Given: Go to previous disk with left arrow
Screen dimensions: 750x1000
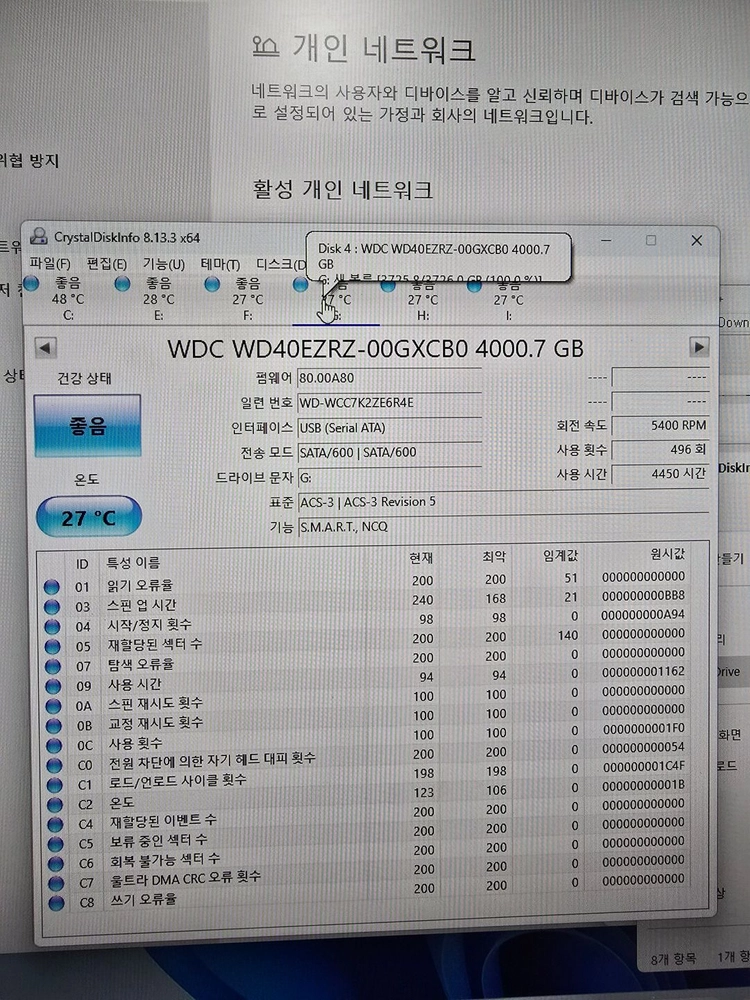Looking at the screenshot, I should point(45,348).
